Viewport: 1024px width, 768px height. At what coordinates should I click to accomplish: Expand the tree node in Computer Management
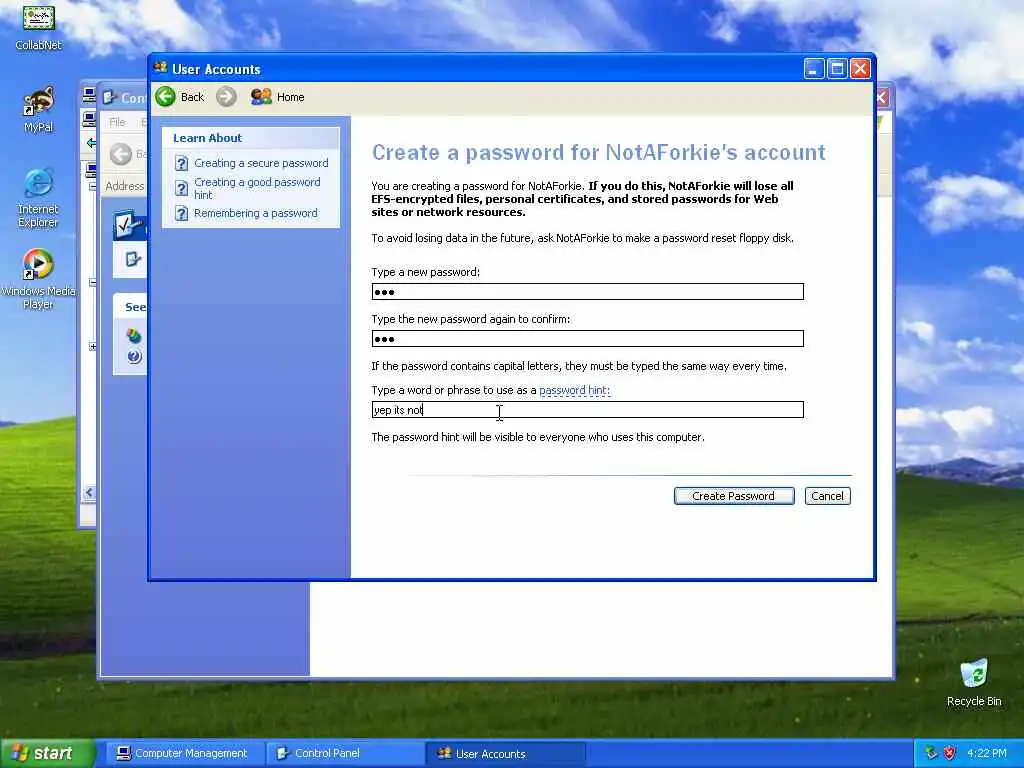[93, 346]
